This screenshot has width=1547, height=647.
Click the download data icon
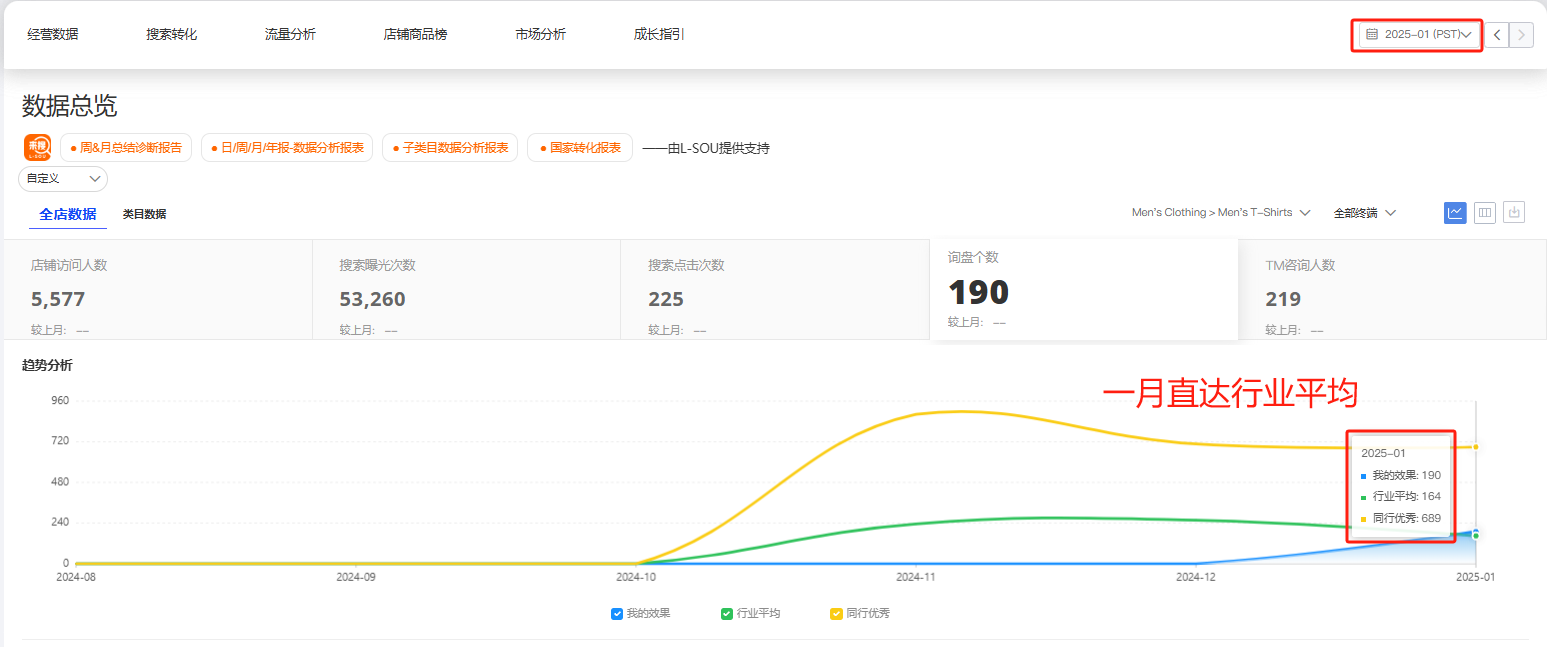tap(1514, 212)
